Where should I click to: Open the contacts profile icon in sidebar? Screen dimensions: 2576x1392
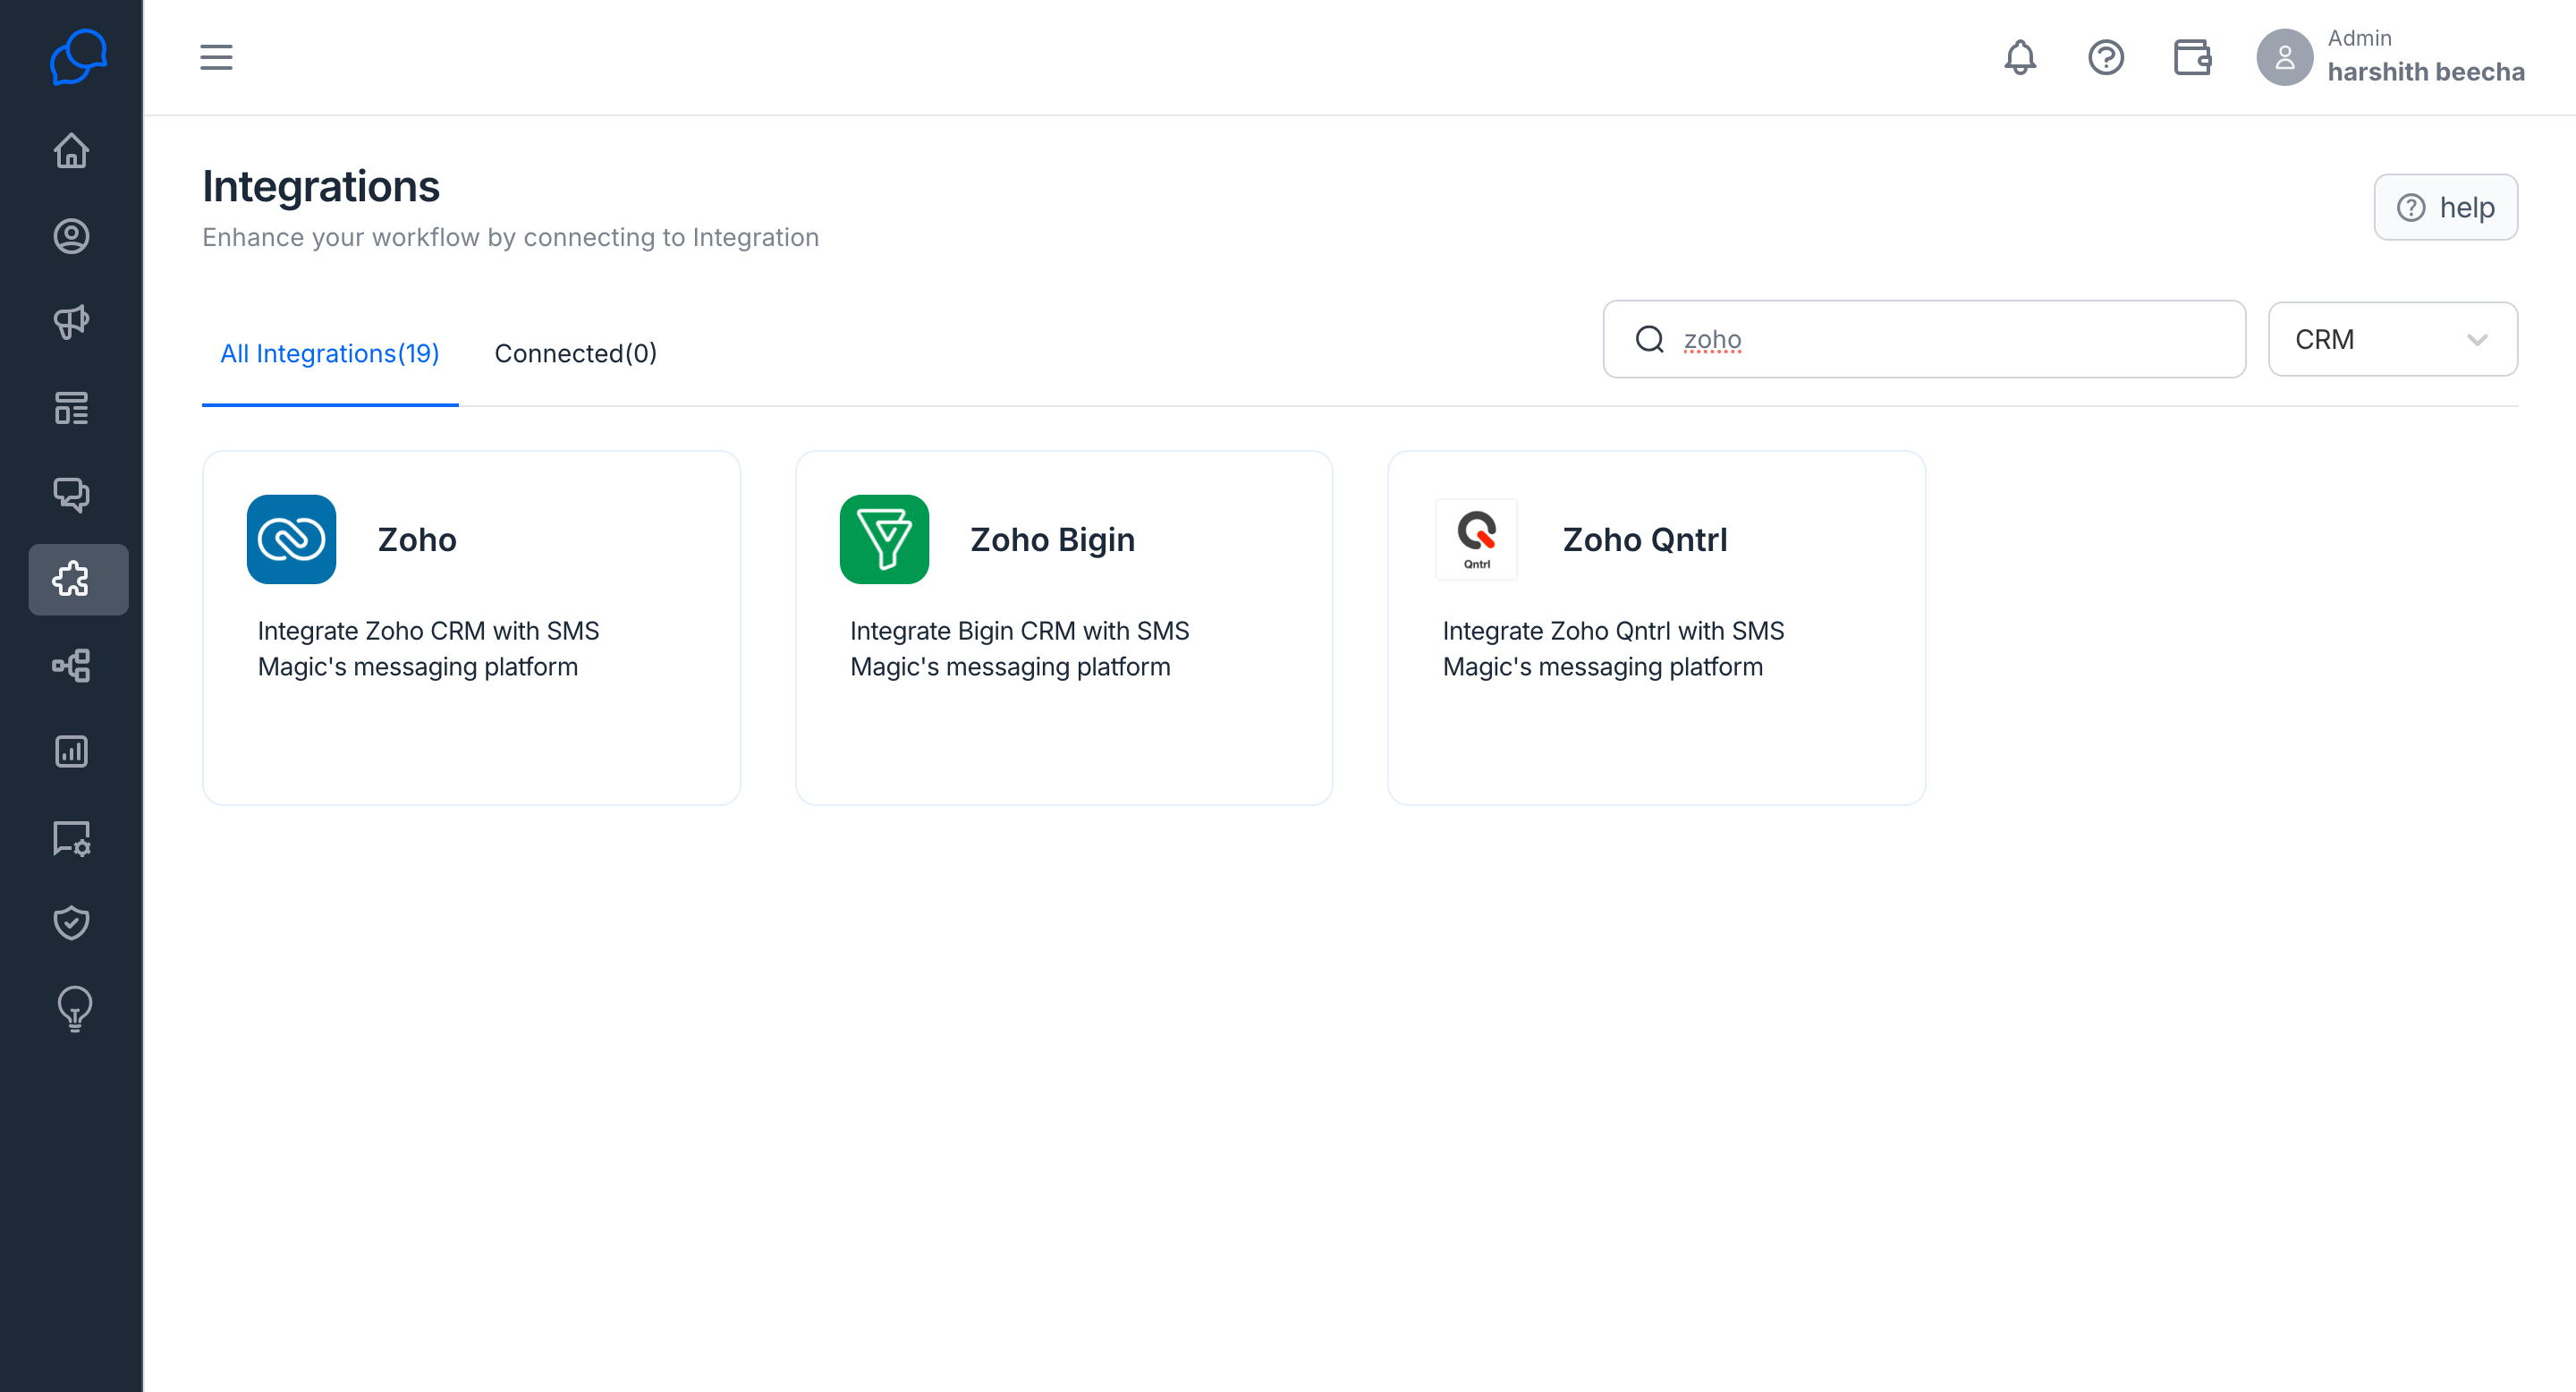tap(71, 237)
